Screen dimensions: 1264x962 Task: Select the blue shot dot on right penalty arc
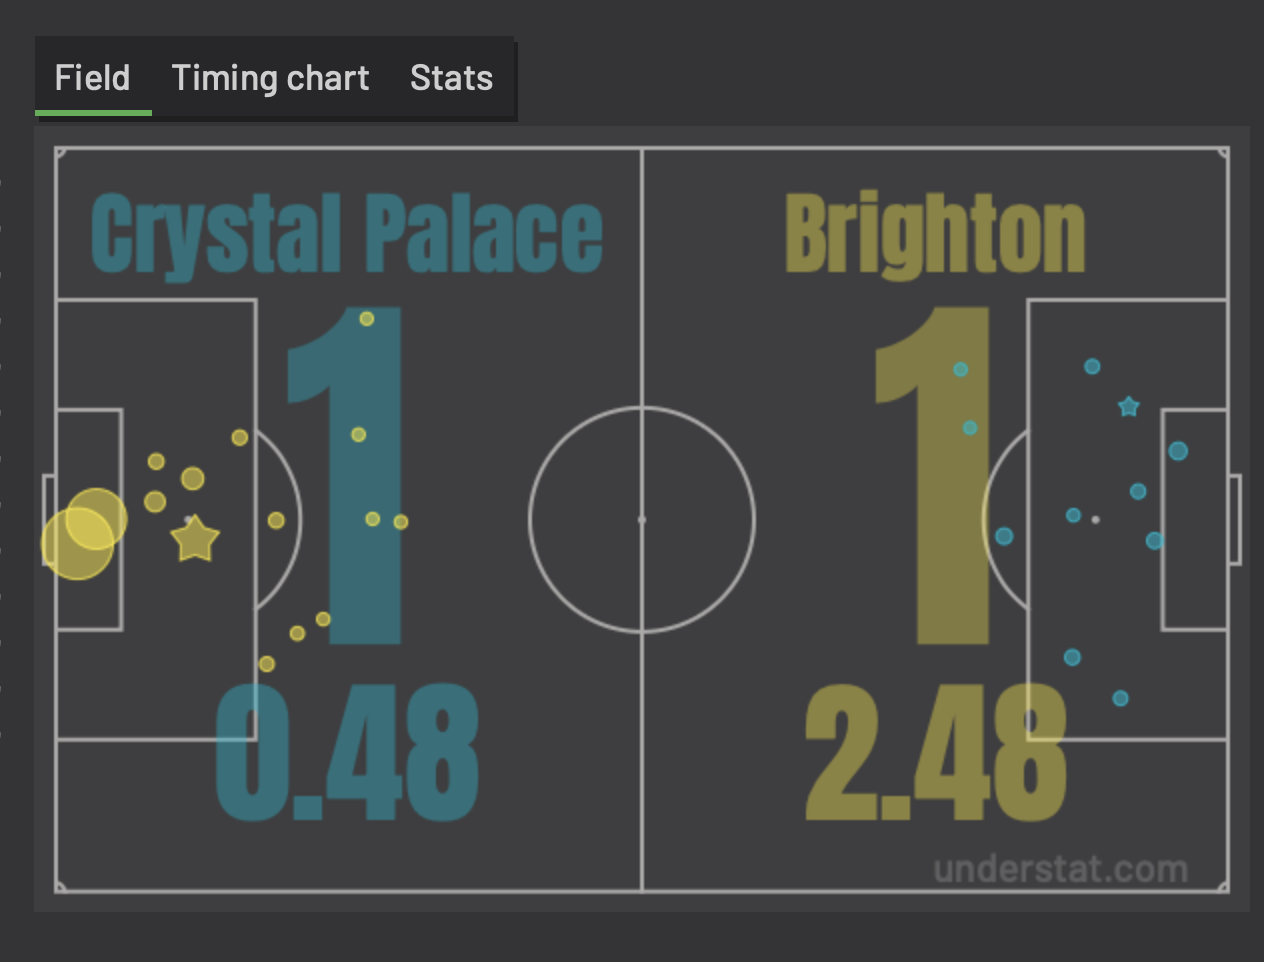click(1004, 537)
